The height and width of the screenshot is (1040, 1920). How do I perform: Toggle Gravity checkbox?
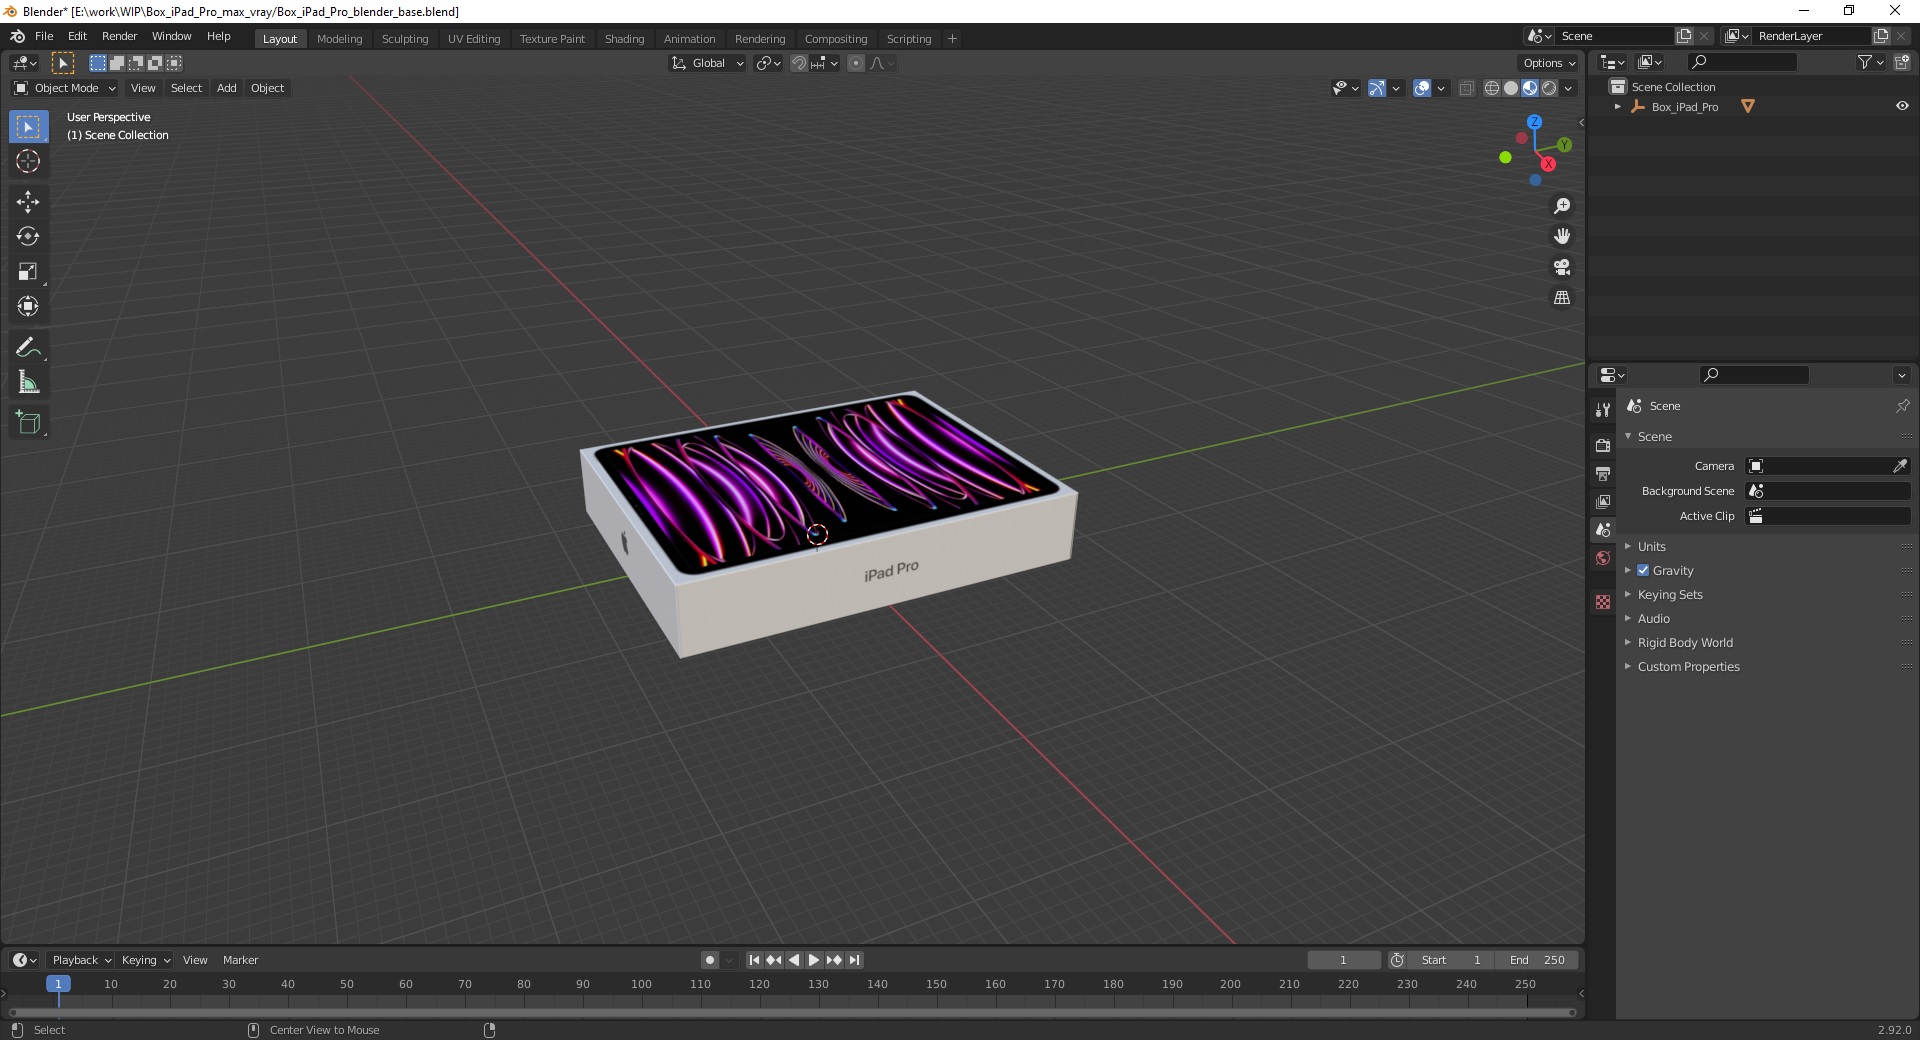pyautogui.click(x=1643, y=570)
